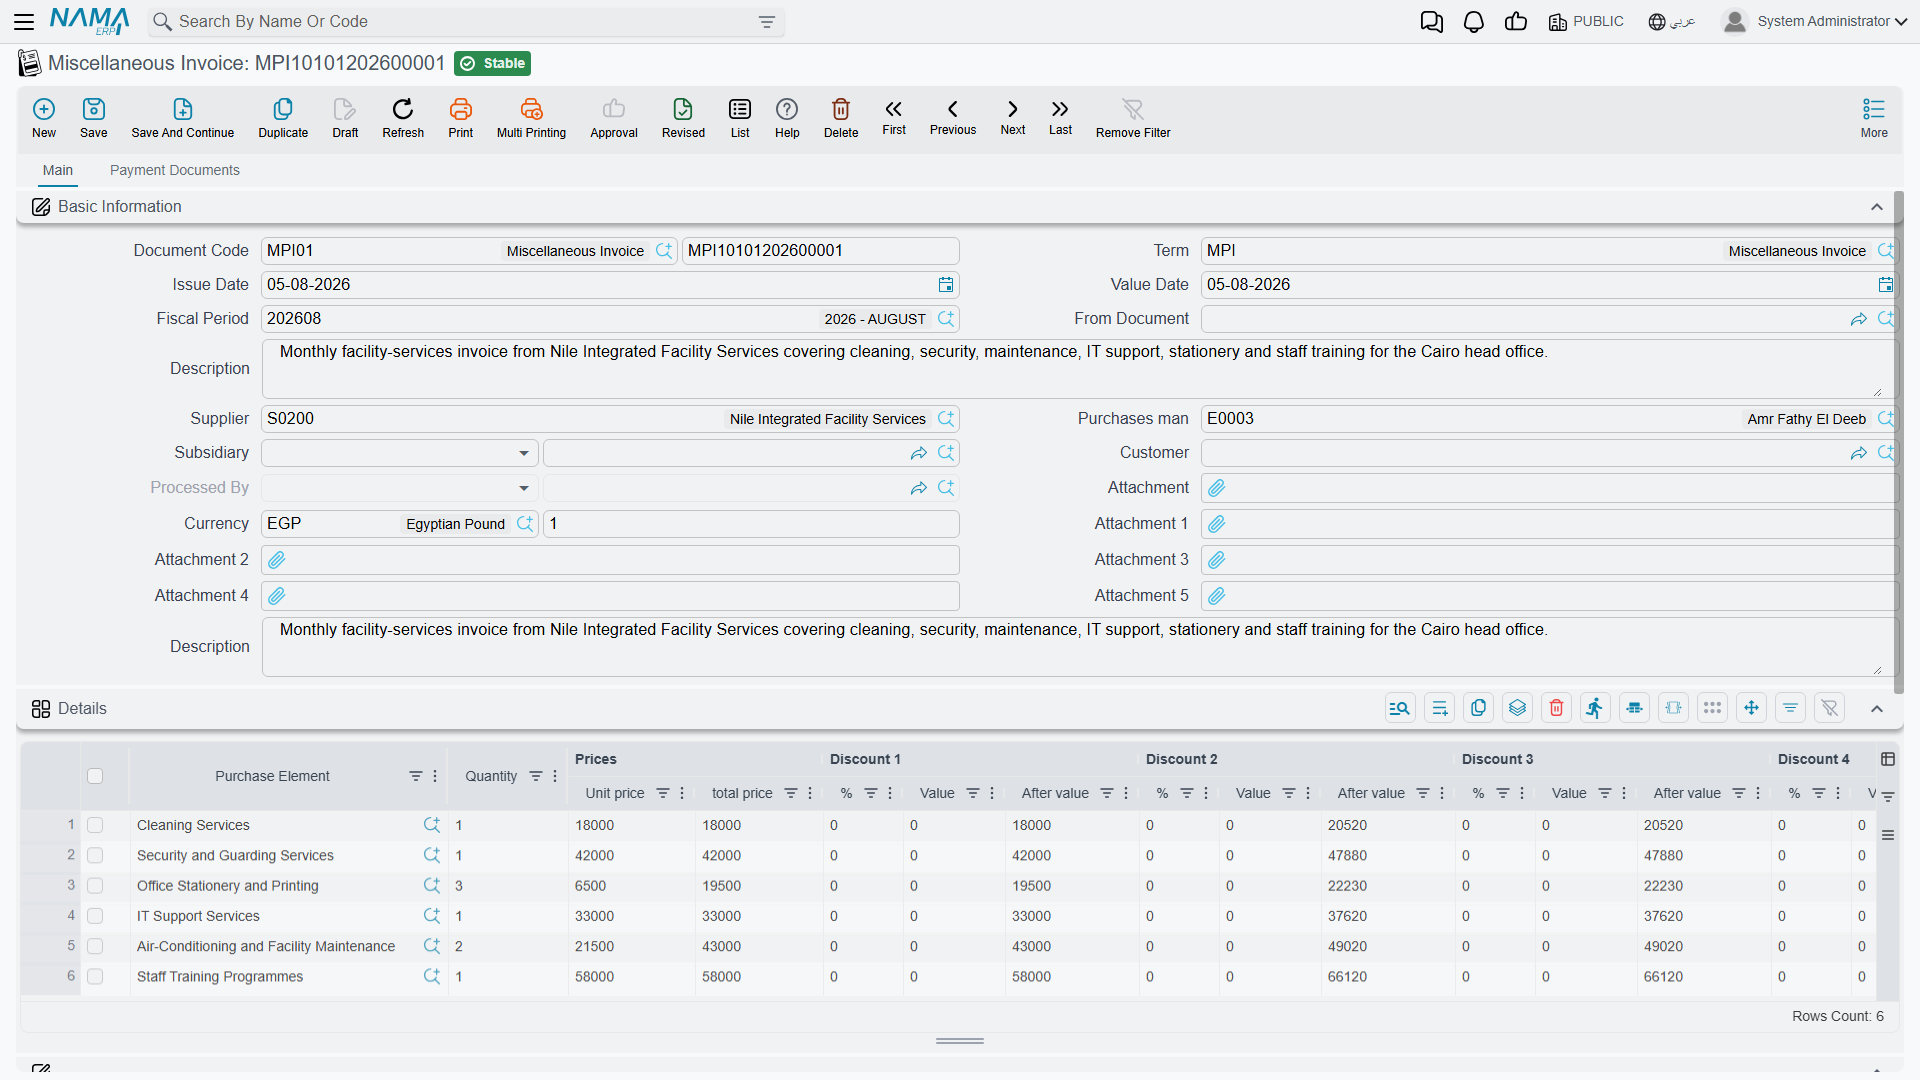Viewport: 1920px width, 1080px height.
Task: Open Help for this screen
Action: [x=787, y=118]
